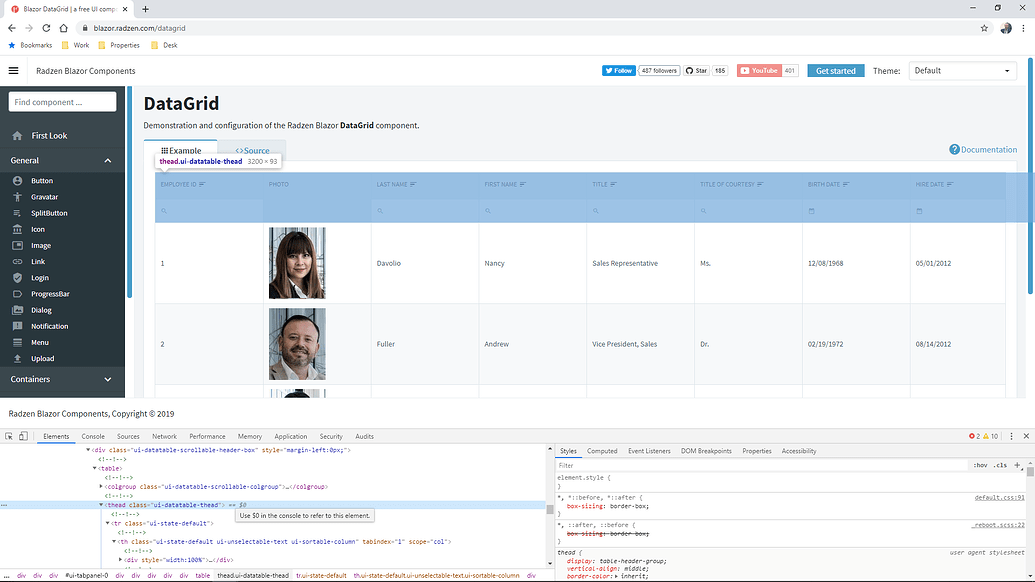Reload the page
The image size is (1035, 582).
pos(46,28)
